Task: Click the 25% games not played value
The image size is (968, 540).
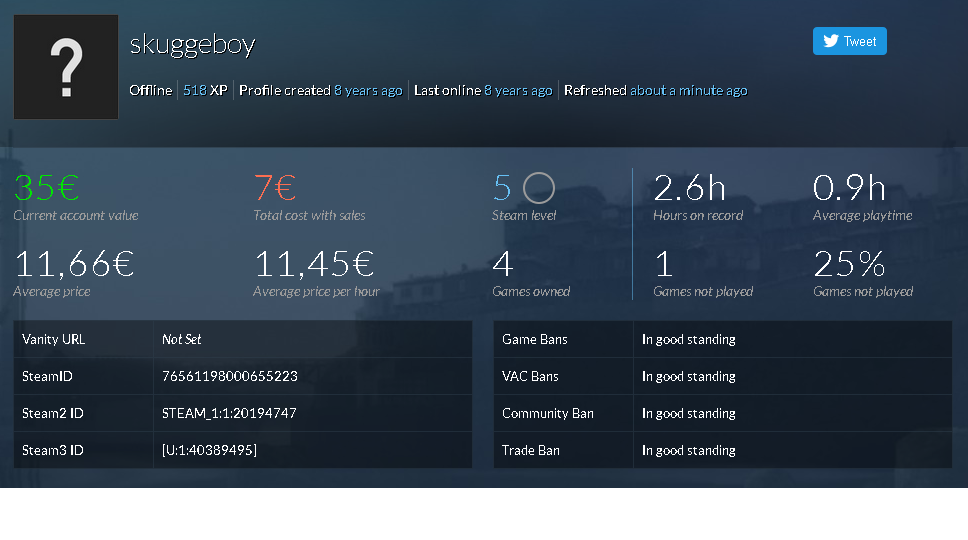Action: pos(849,264)
